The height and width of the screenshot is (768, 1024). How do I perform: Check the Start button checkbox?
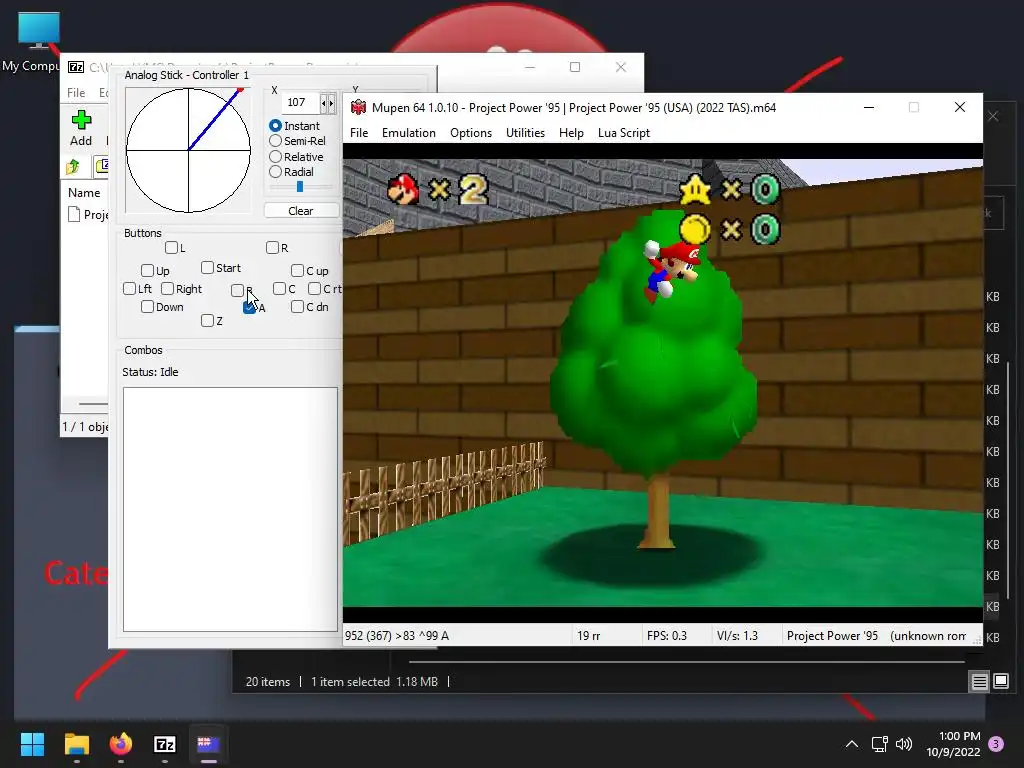(x=207, y=268)
